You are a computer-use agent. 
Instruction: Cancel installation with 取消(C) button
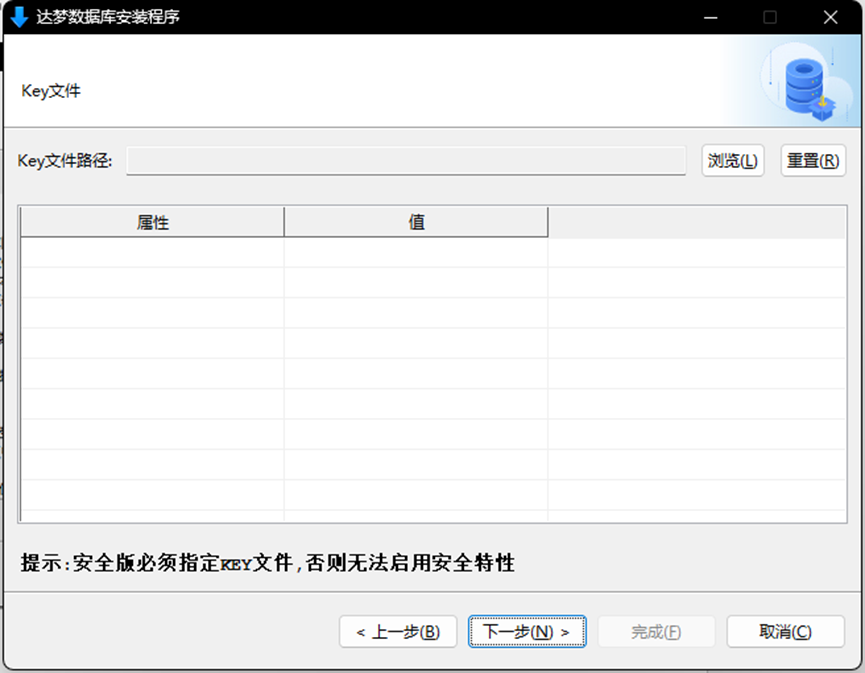786,632
